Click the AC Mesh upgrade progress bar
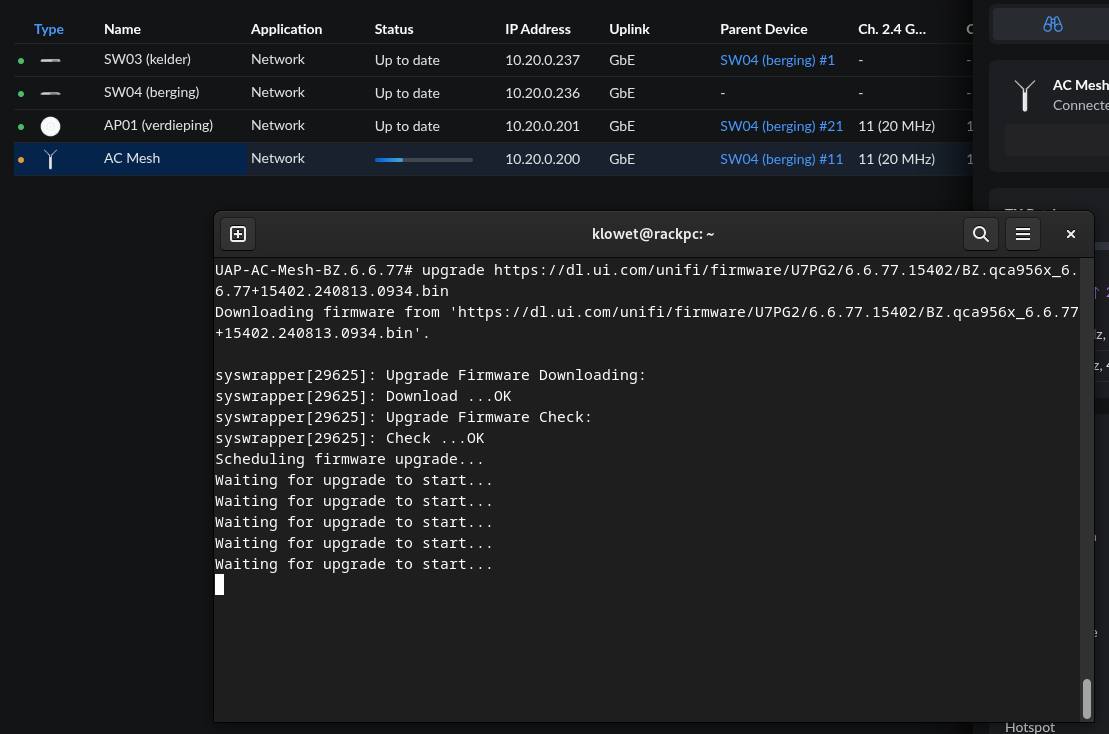The width and height of the screenshot is (1109, 734). pos(423,159)
